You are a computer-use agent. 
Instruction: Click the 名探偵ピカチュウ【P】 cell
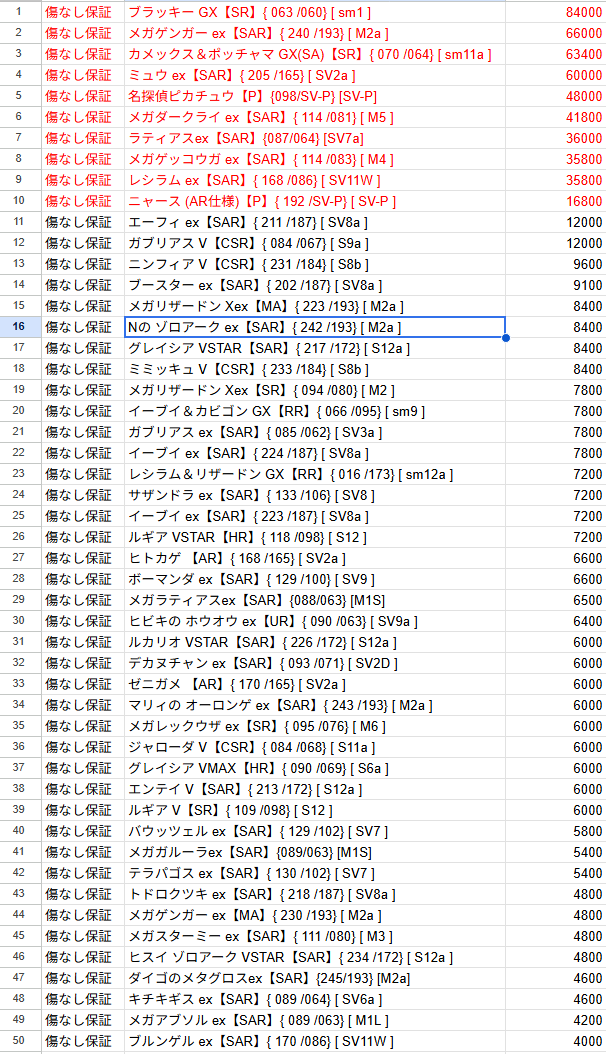coord(314,95)
